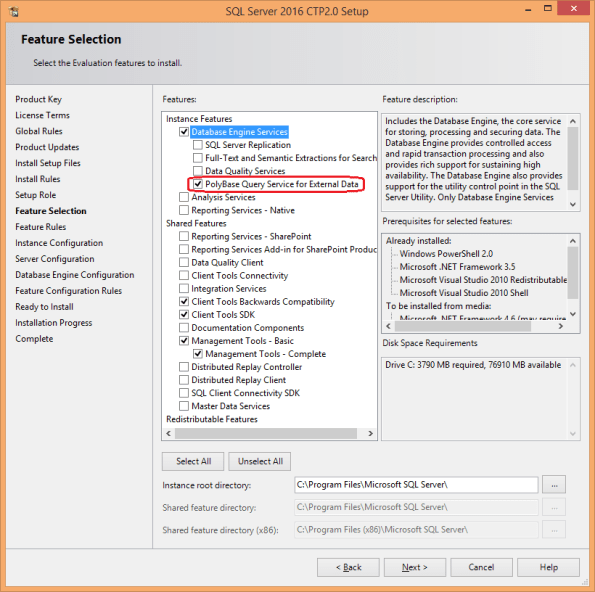Select Setup Role step

pyautogui.click(x=36, y=195)
